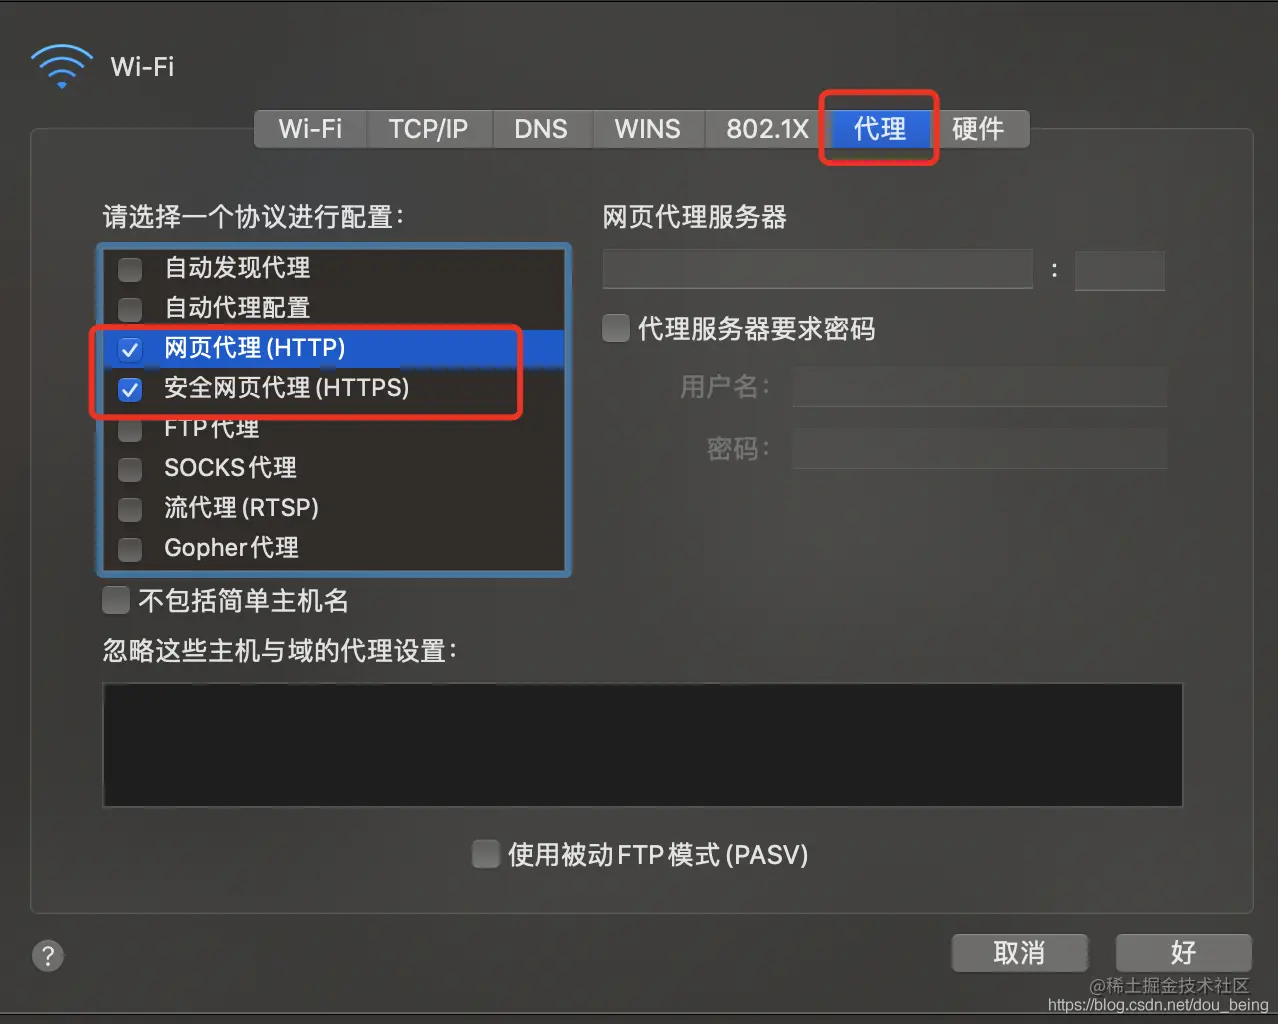Click the 取消 button
This screenshot has height=1024, width=1278.
[1019, 953]
